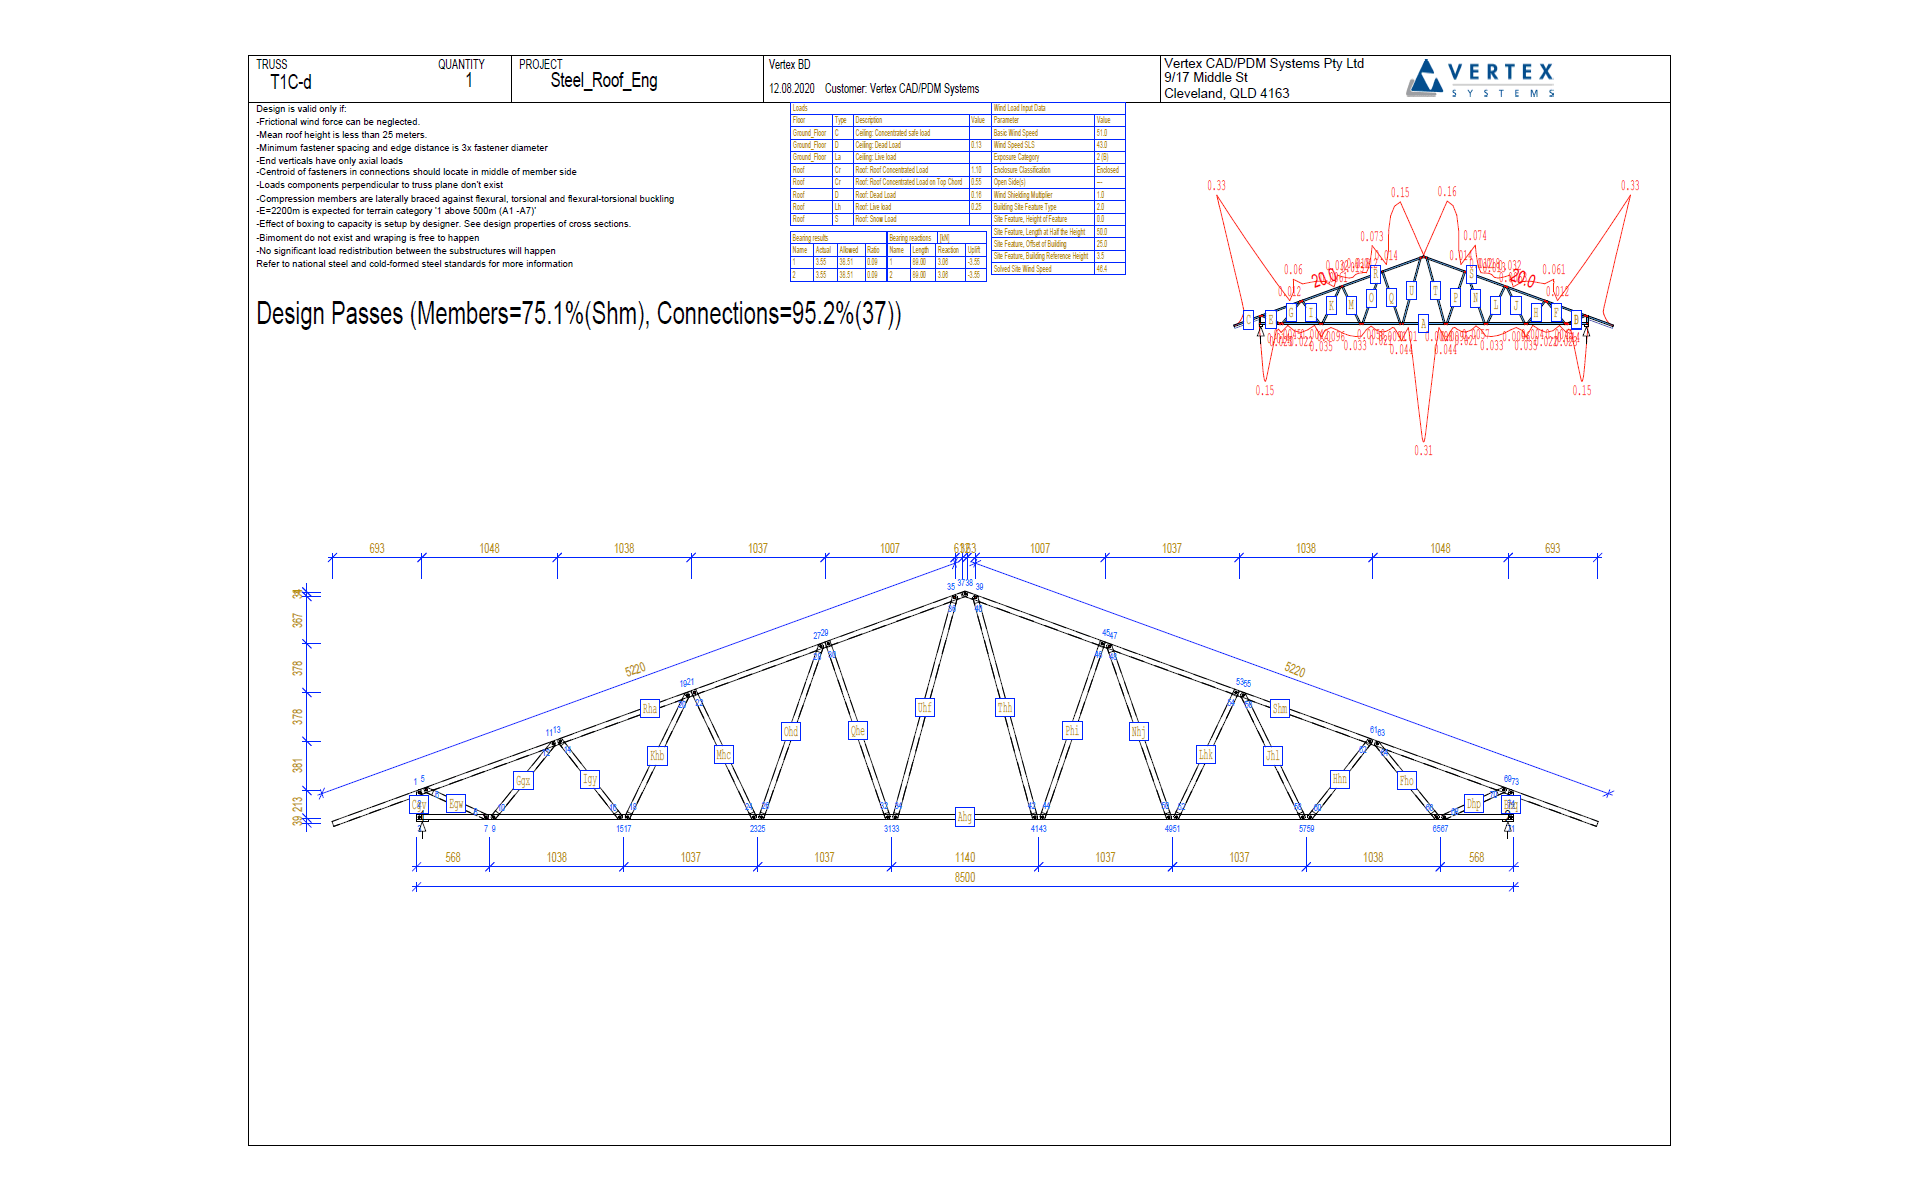Viewport: 1920px width, 1200px height.
Task: Select the leftmost 693 top dimension
Action: tap(377, 549)
